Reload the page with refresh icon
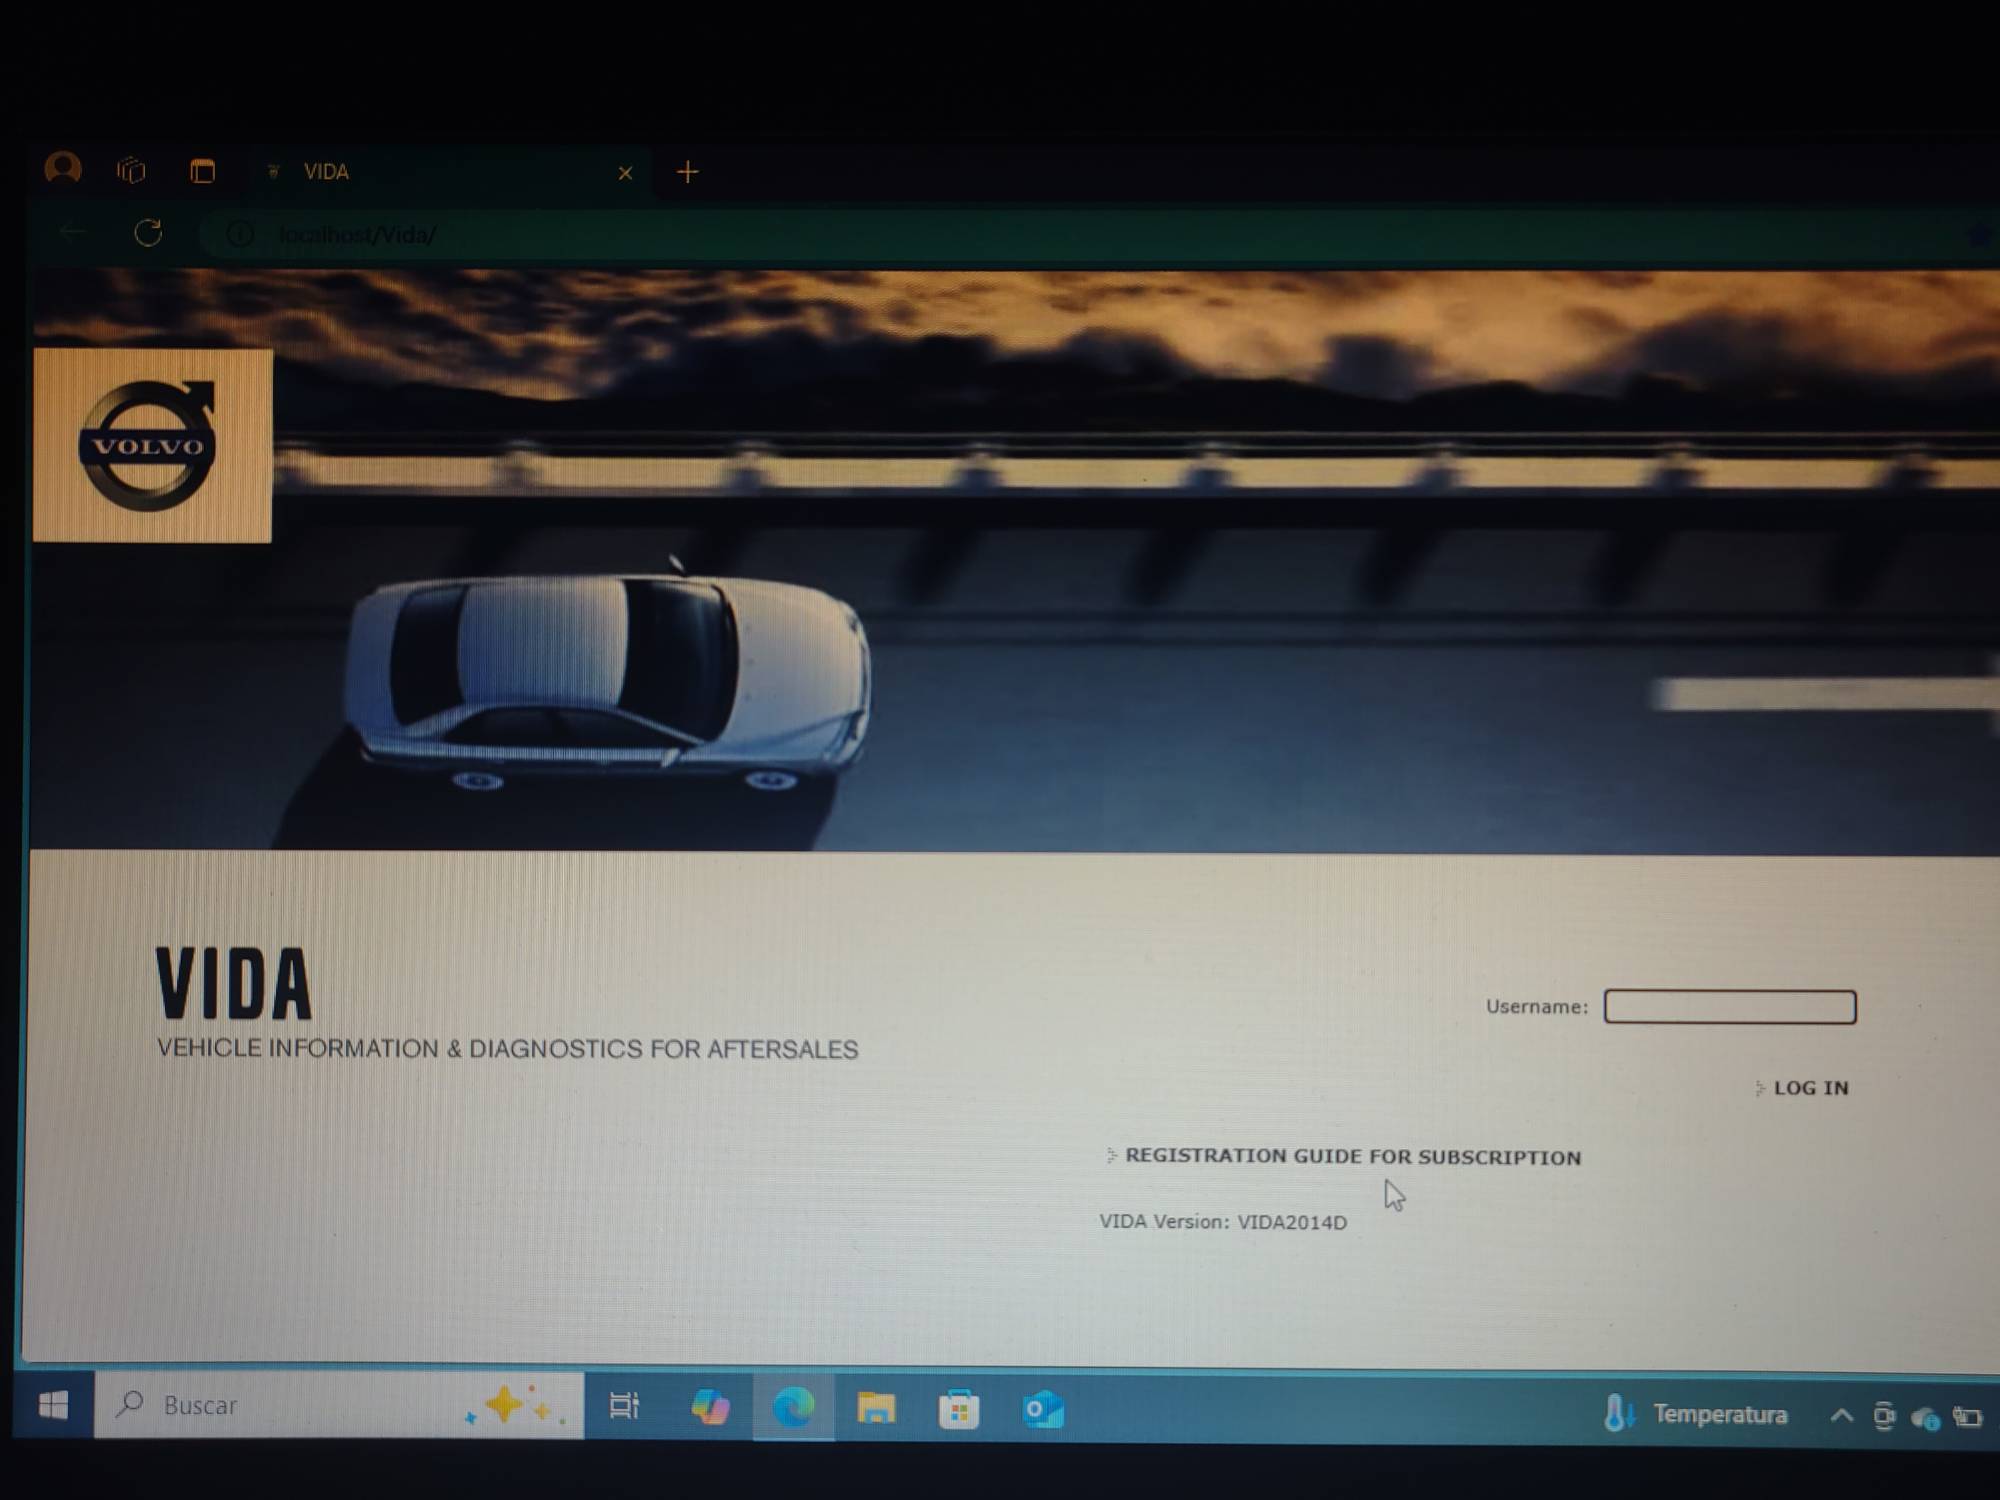The width and height of the screenshot is (2000, 1500). click(148, 234)
